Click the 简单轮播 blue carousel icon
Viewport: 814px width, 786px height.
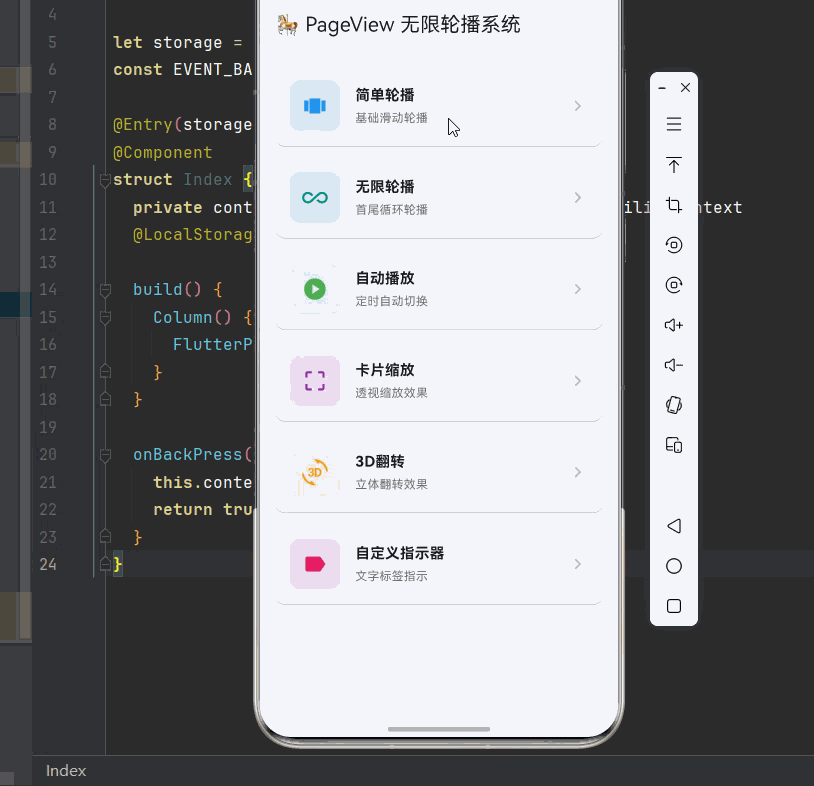tap(314, 105)
